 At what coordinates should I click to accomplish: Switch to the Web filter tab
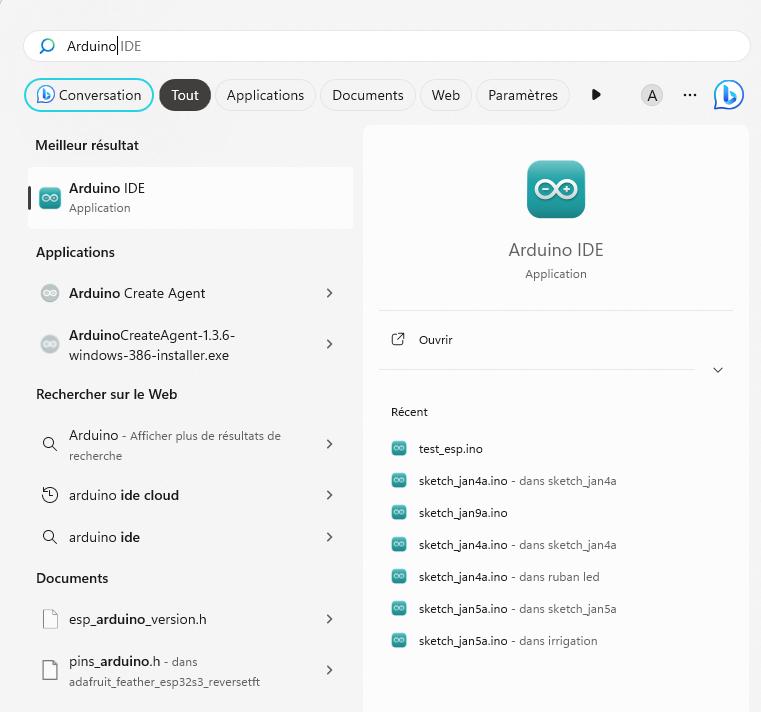pyautogui.click(x=446, y=95)
